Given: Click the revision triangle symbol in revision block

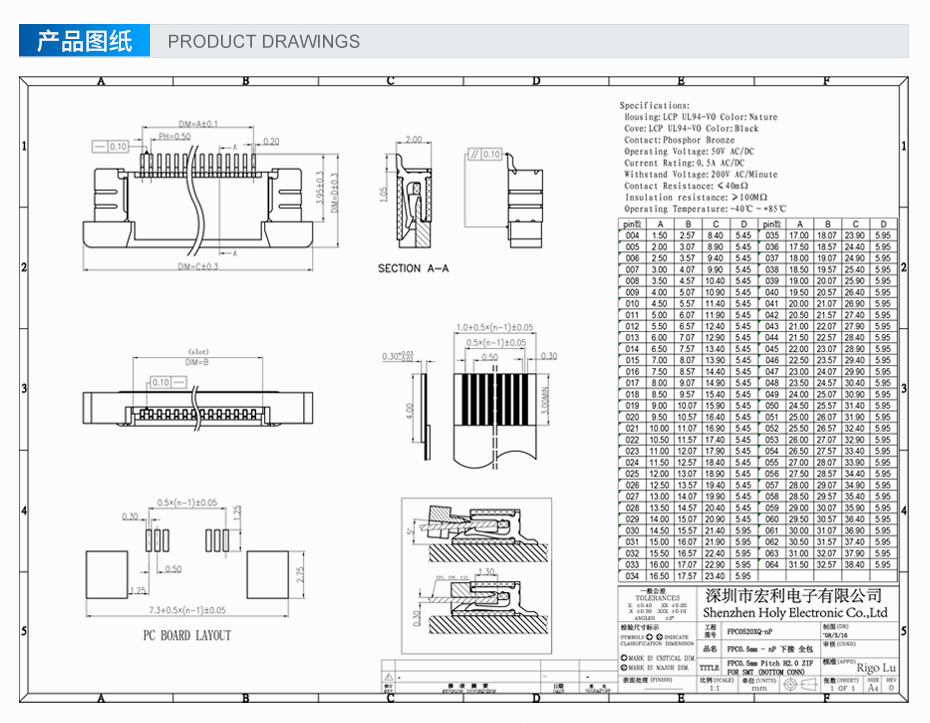Looking at the screenshot, I should tap(388, 677).
